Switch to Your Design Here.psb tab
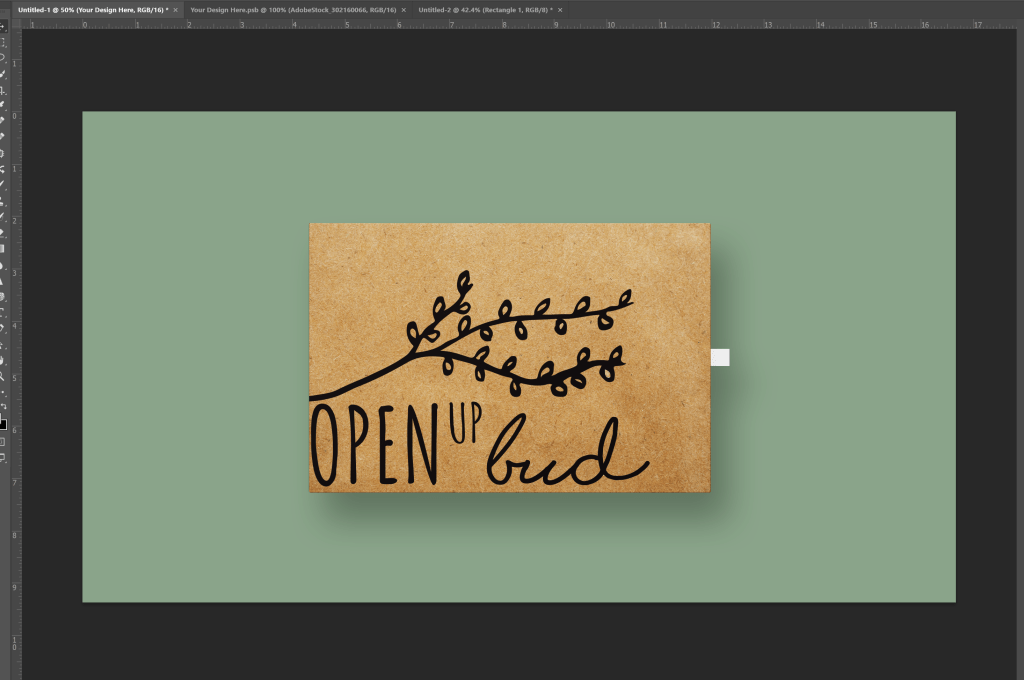 292,9
